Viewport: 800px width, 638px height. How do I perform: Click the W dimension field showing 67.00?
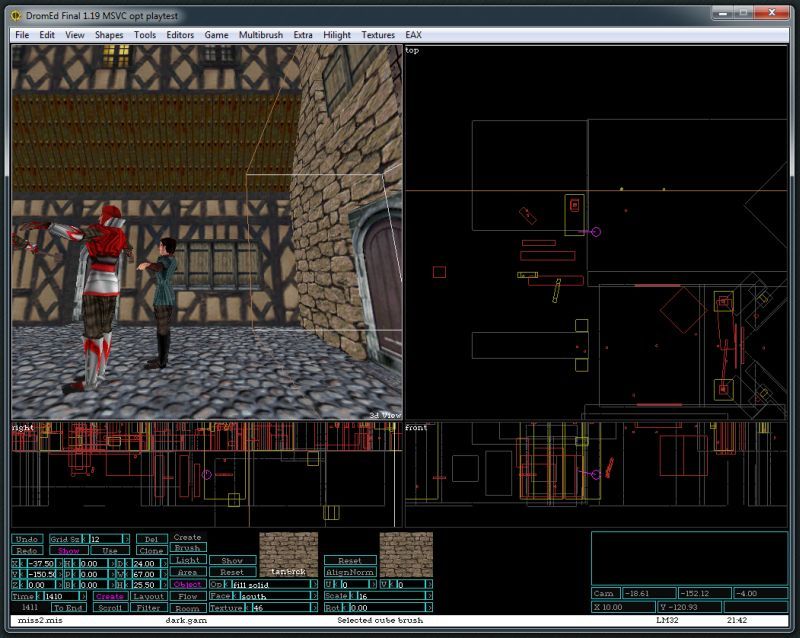(x=146, y=574)
